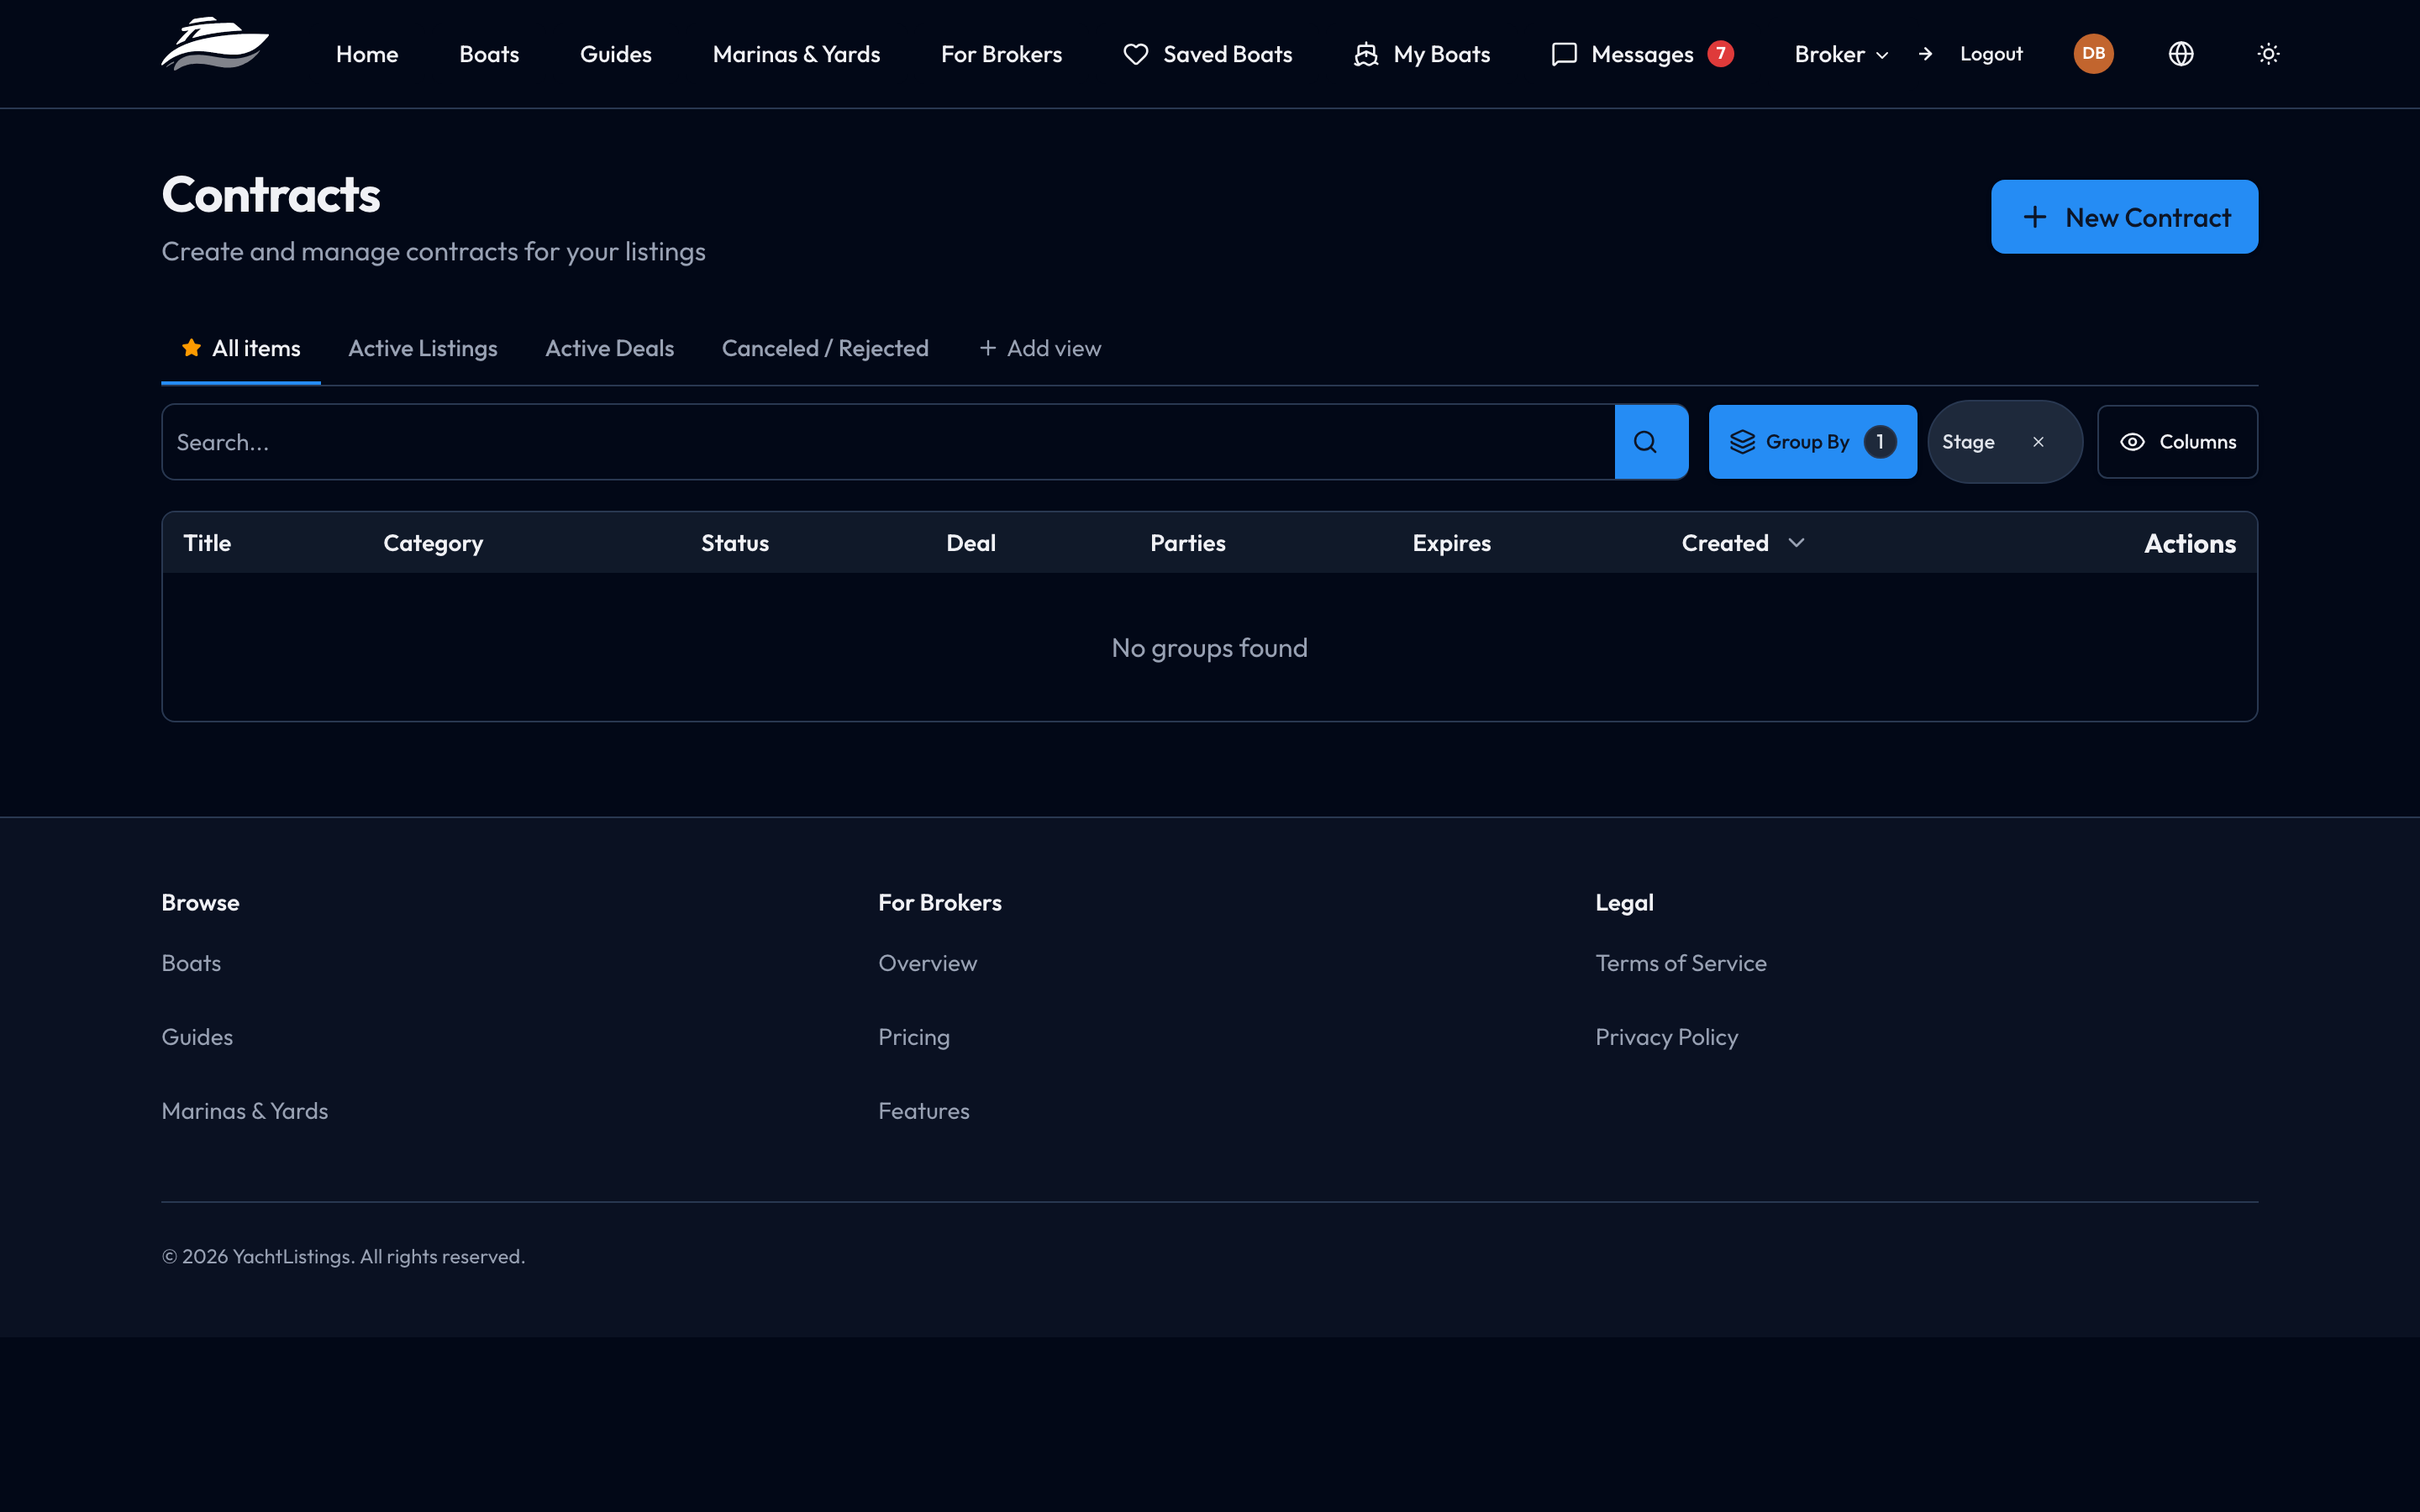Click the YachtListings boat logo
This screenshot has width=2420, height=1512.
pyautogui.click(x=215, y=44)
